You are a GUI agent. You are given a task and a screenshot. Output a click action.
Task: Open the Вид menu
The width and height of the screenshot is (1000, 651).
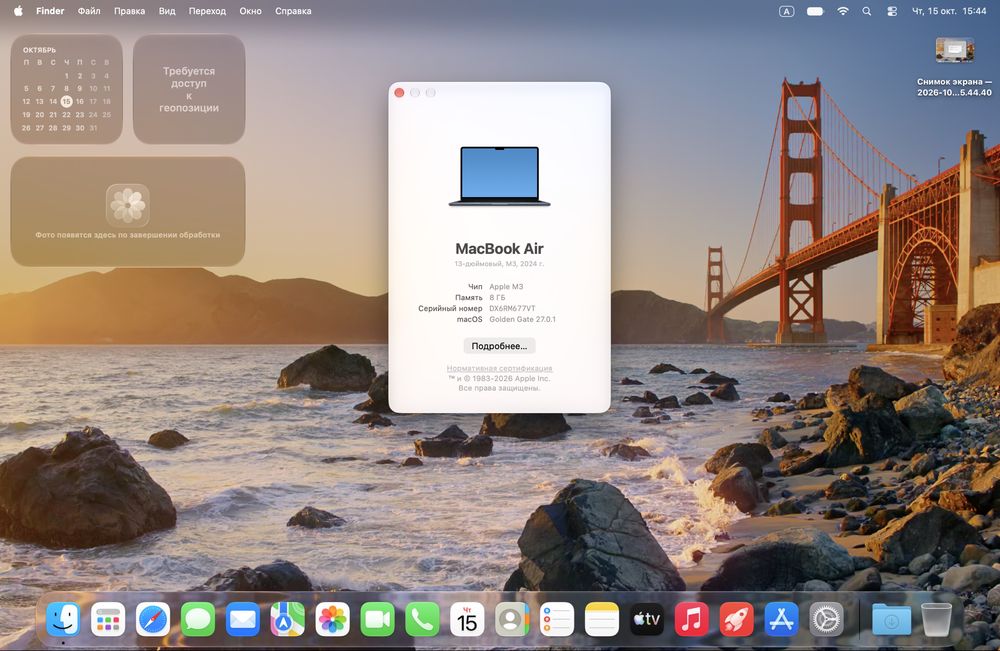[167, 11]
